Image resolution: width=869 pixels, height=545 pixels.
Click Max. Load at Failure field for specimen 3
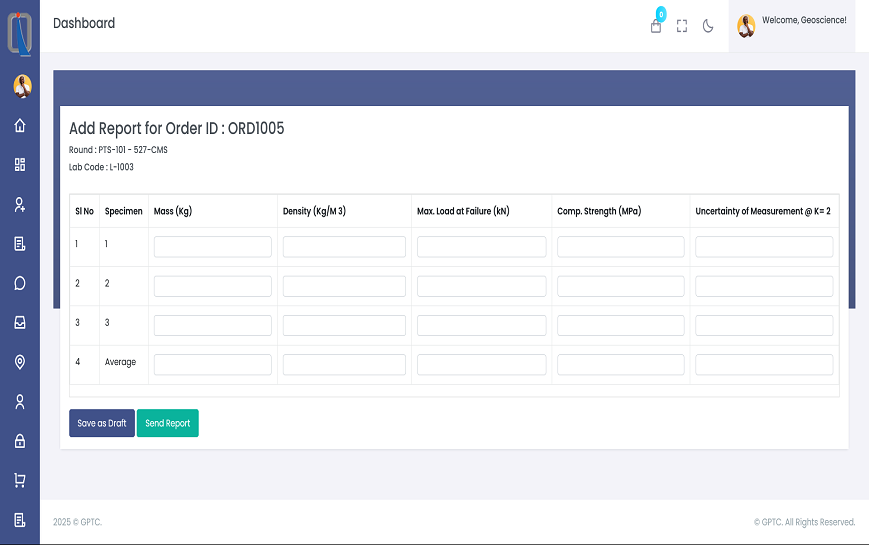point(481,325)
